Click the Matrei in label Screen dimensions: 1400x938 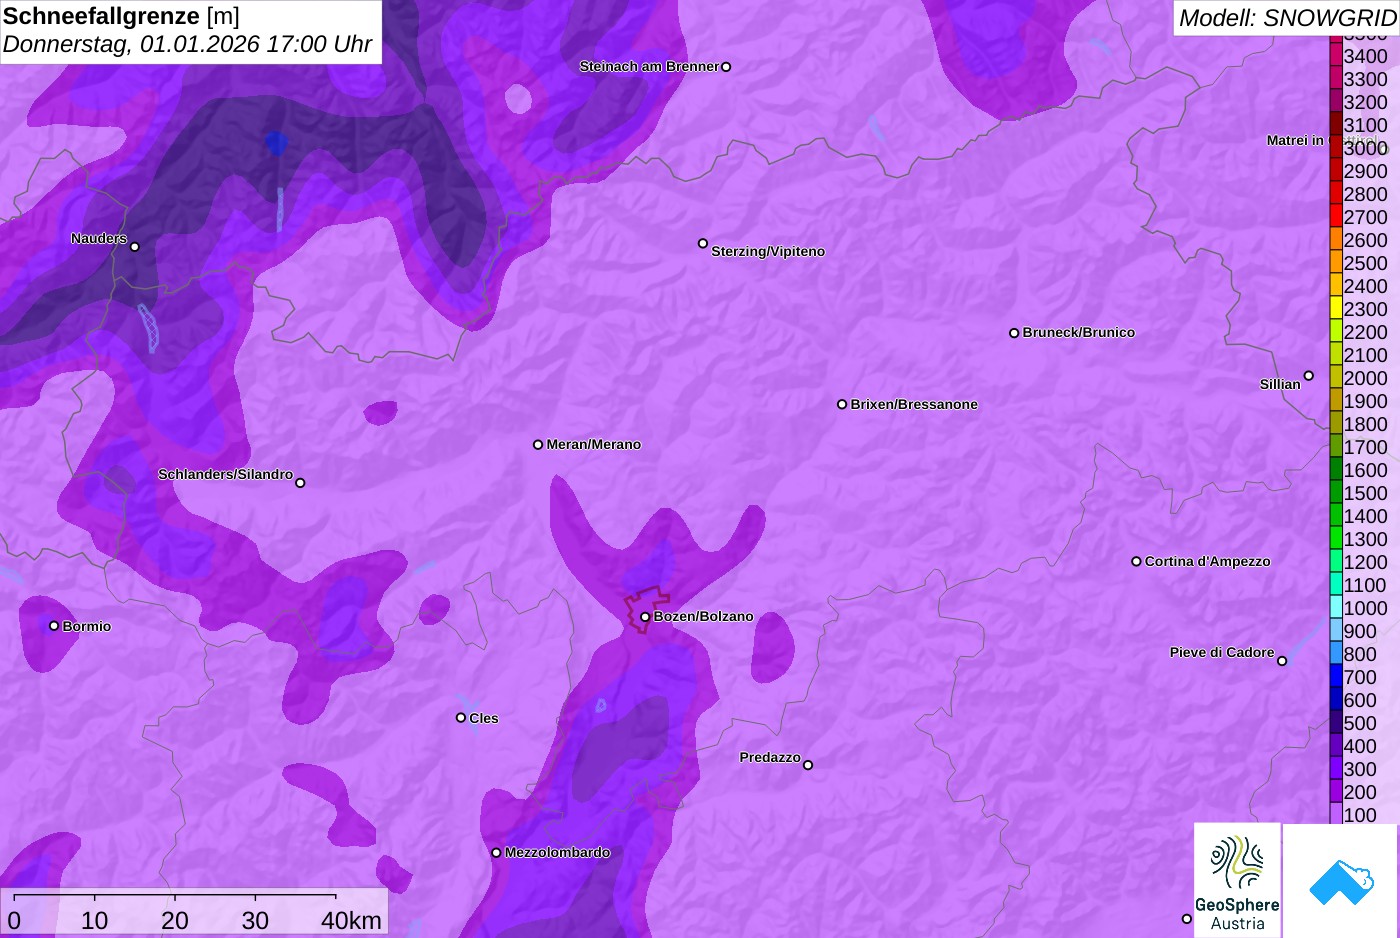click(1295, 140)
